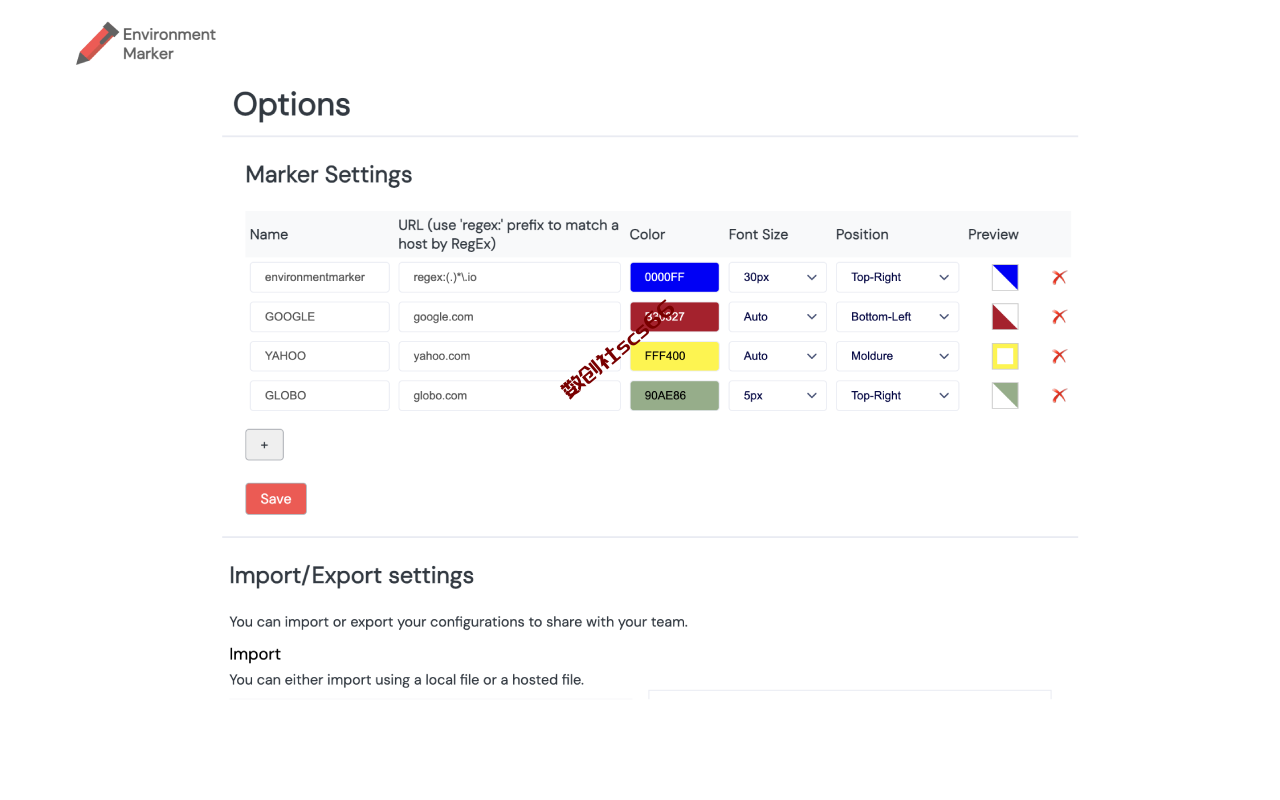
Task: Add a new marker with plus button
Action: click(x=264, y=445)
